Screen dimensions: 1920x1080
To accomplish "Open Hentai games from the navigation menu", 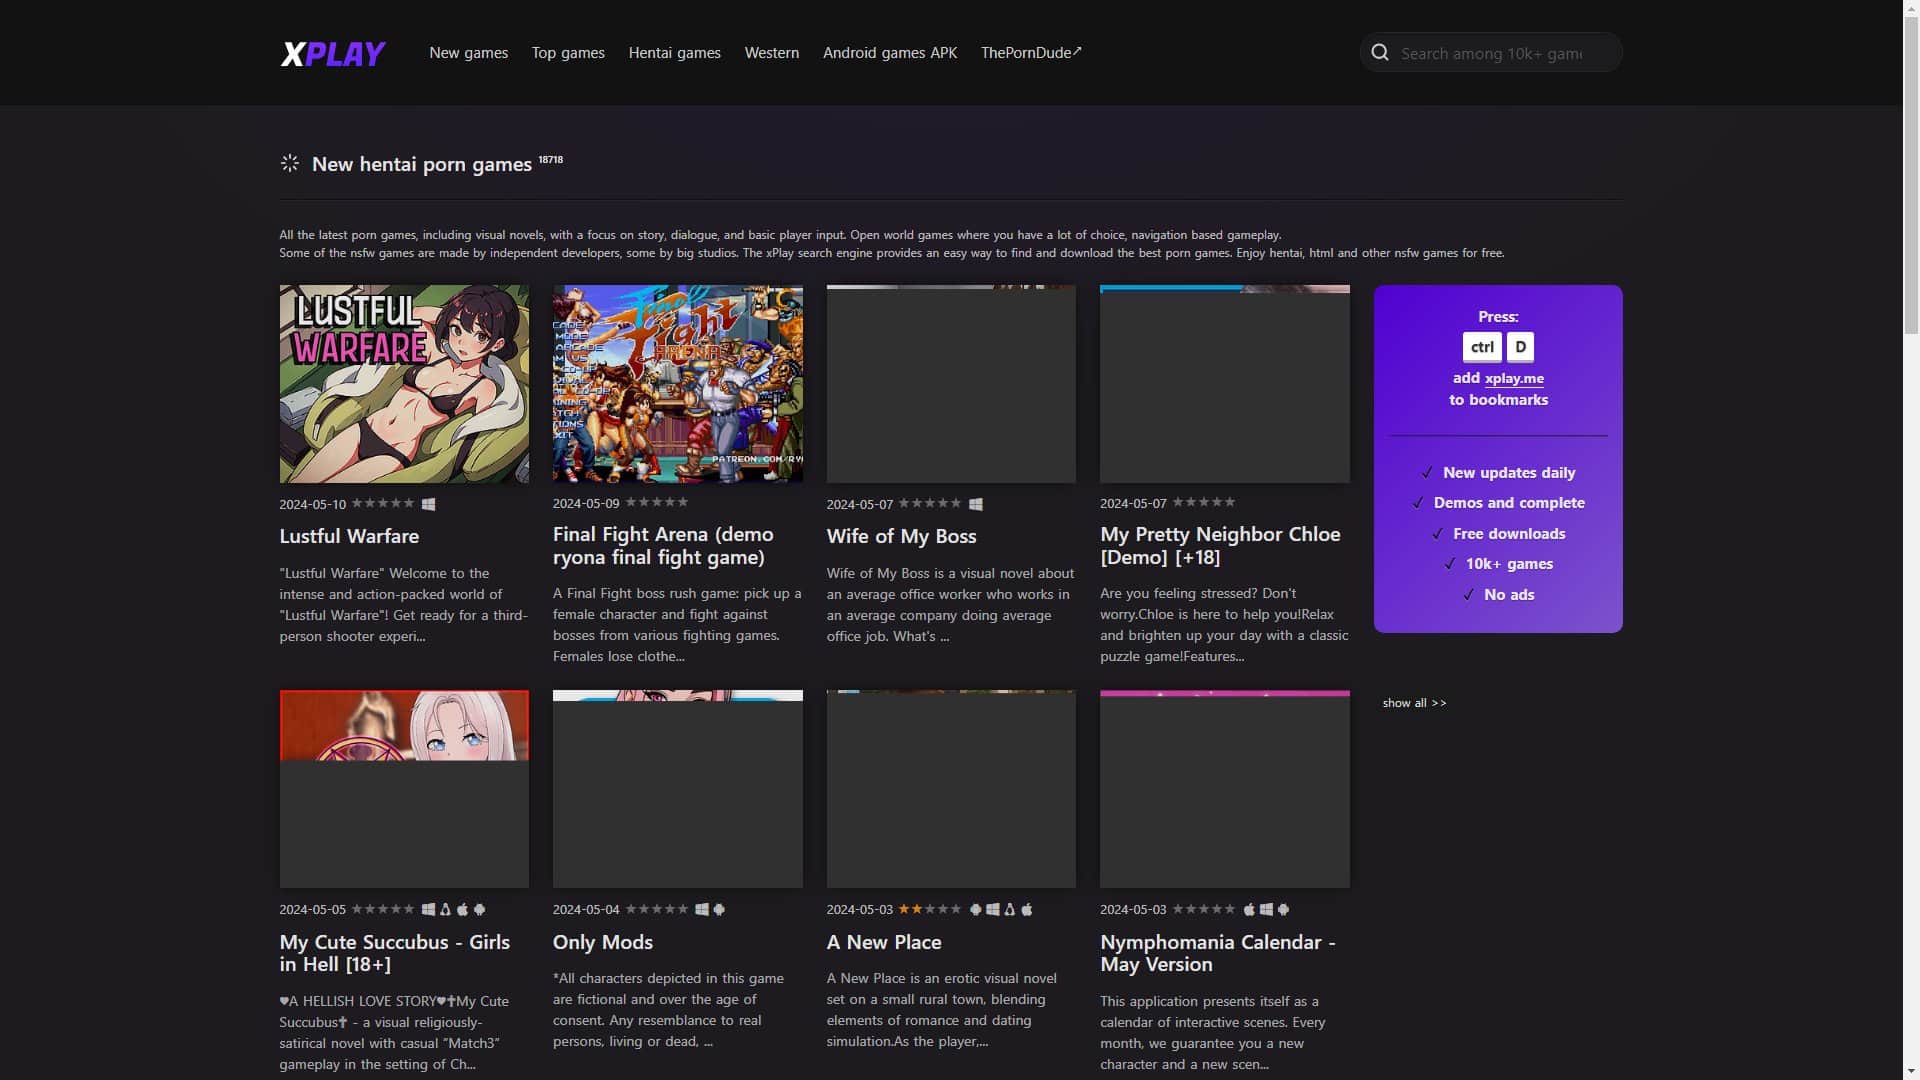I will [674, 53].
